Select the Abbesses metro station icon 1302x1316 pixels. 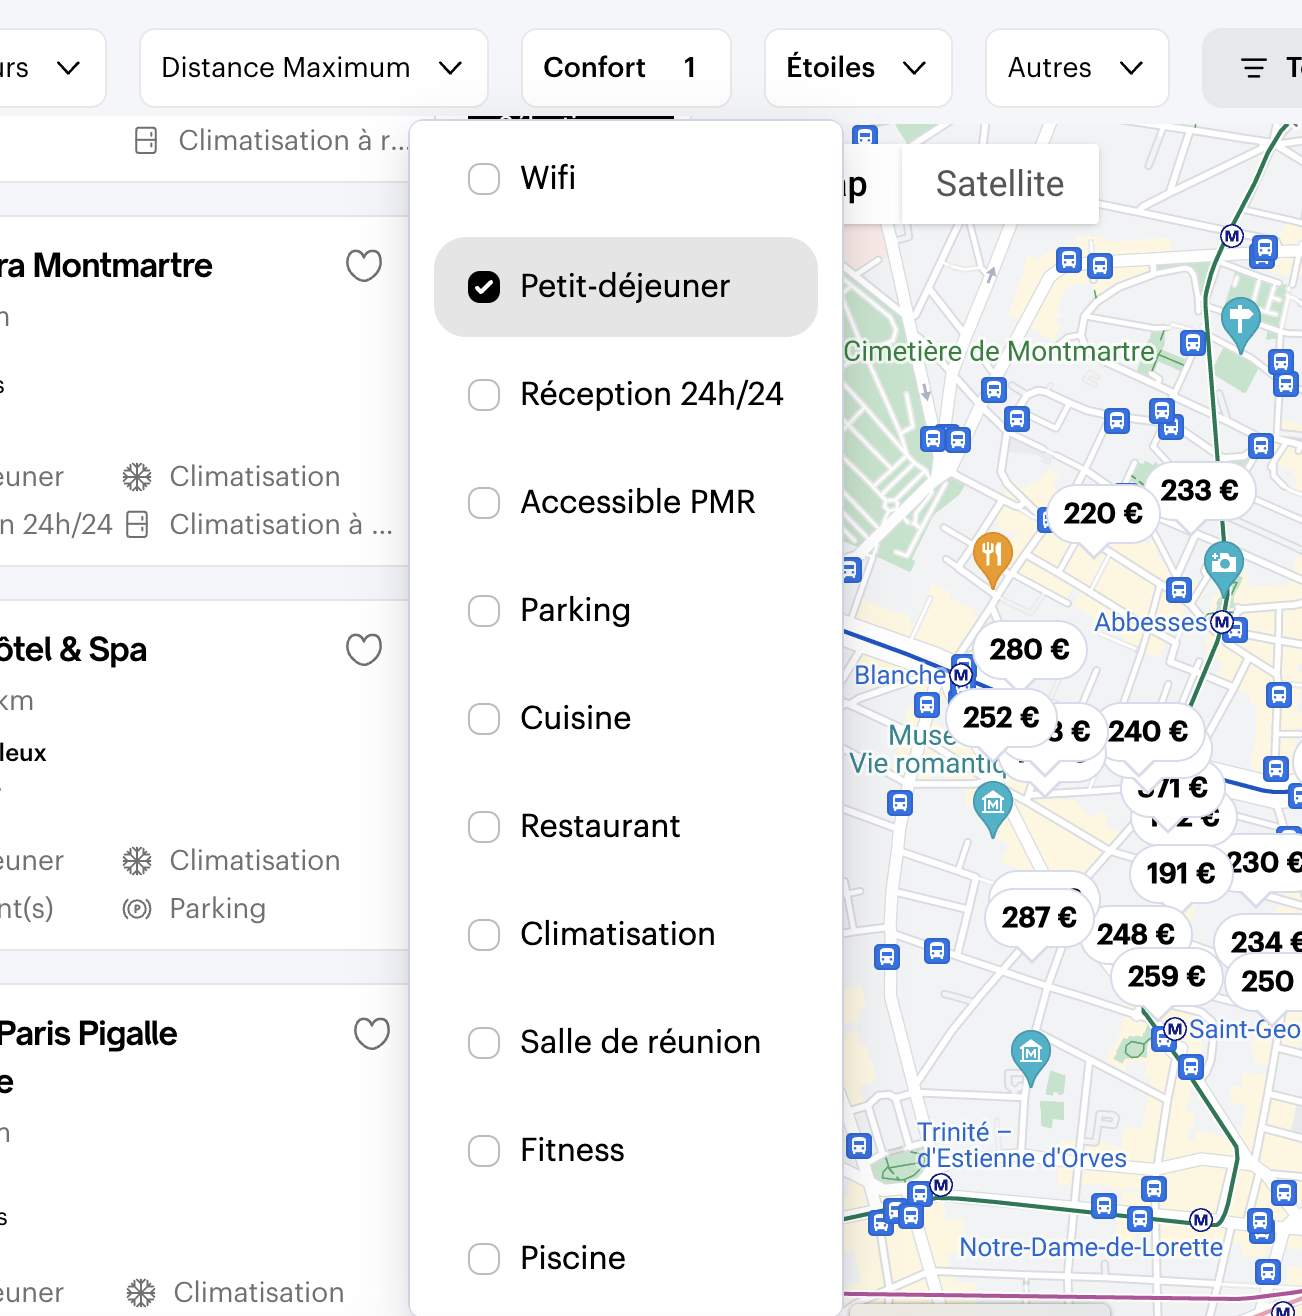point(1221,622)
